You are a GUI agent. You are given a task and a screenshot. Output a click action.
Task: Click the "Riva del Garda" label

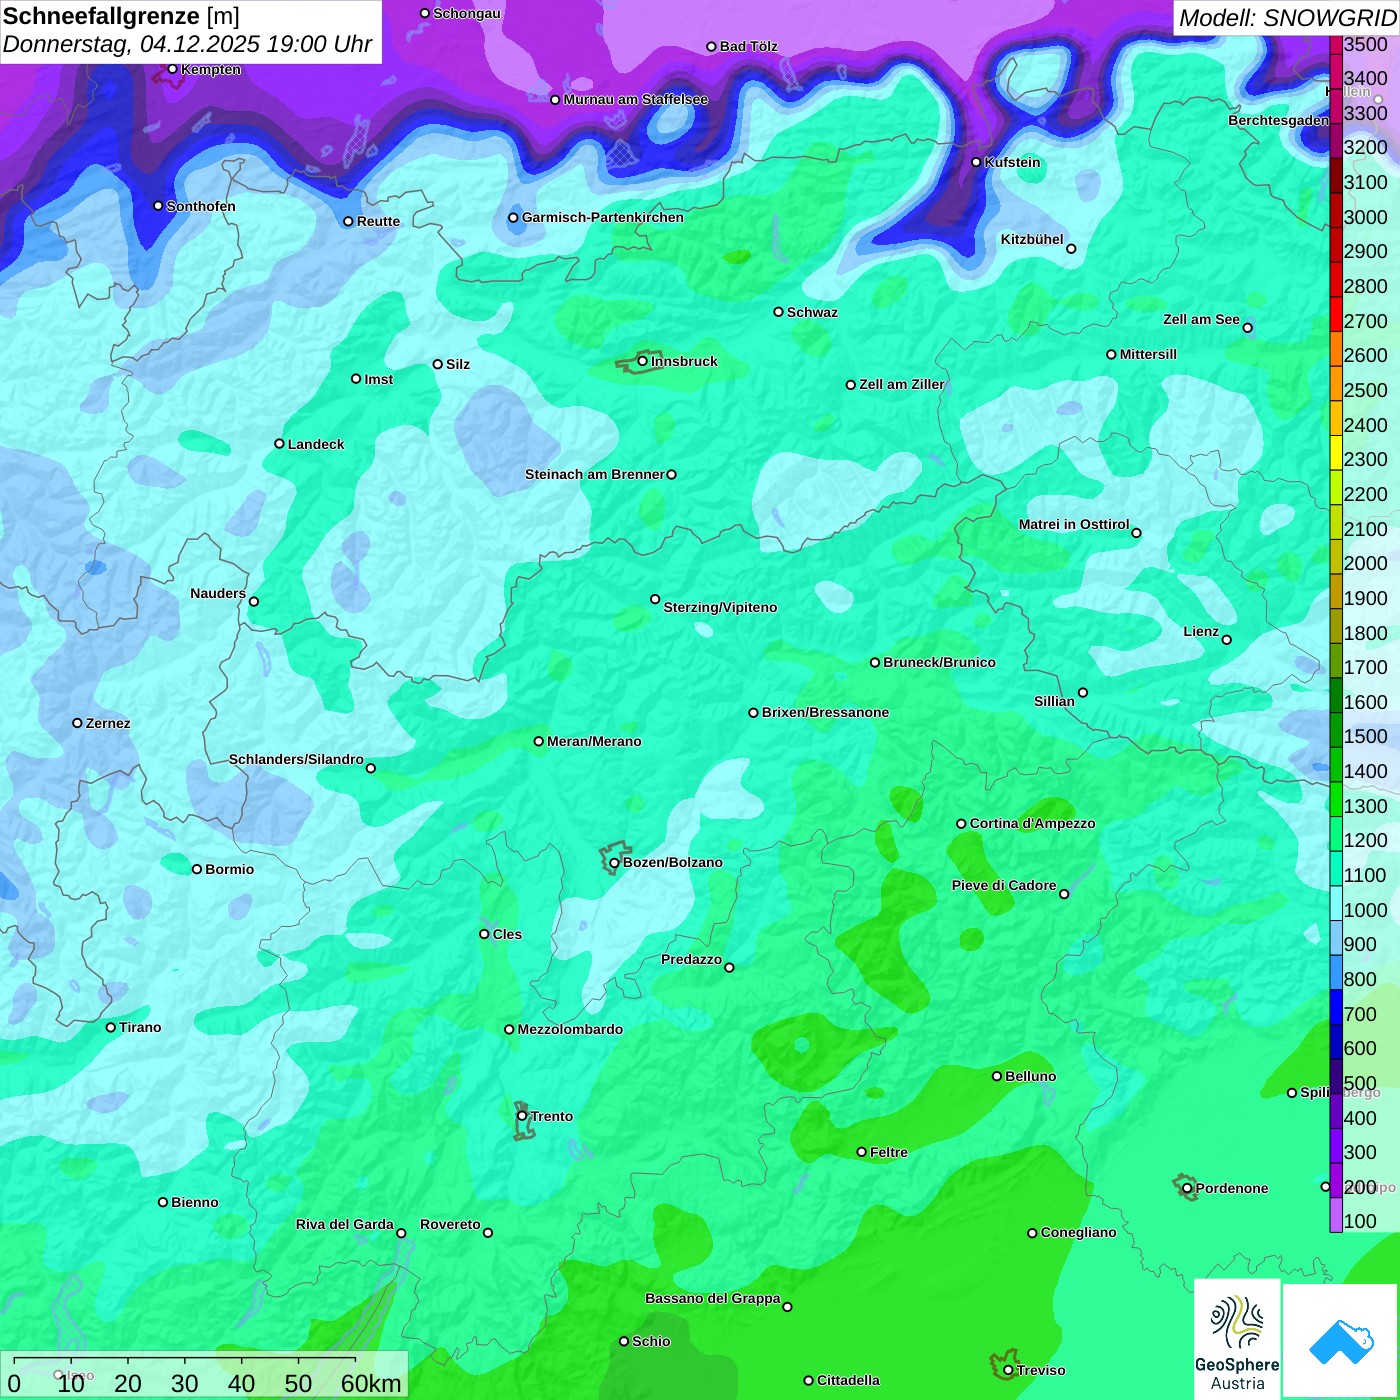click(345, 1224)
